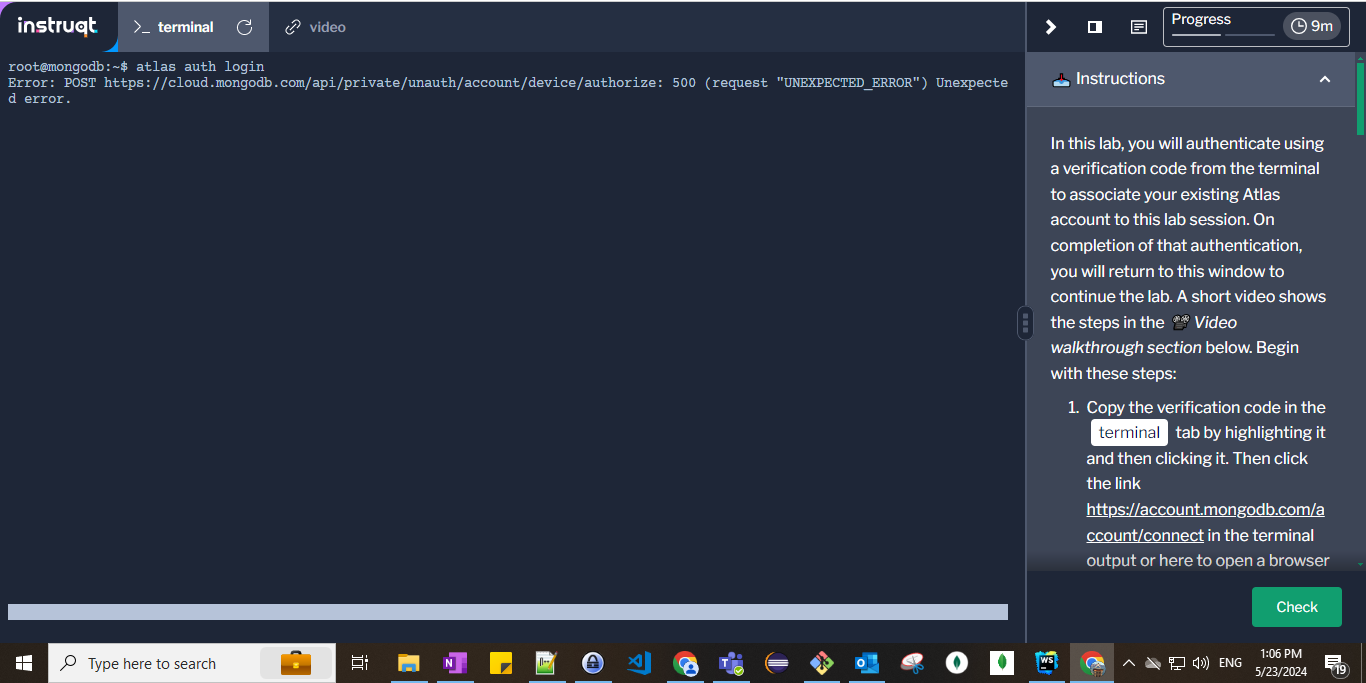Launch WebStorm from the taskbar
The height and width of the screenshot is (683, 1366).
pos(1047,663)
